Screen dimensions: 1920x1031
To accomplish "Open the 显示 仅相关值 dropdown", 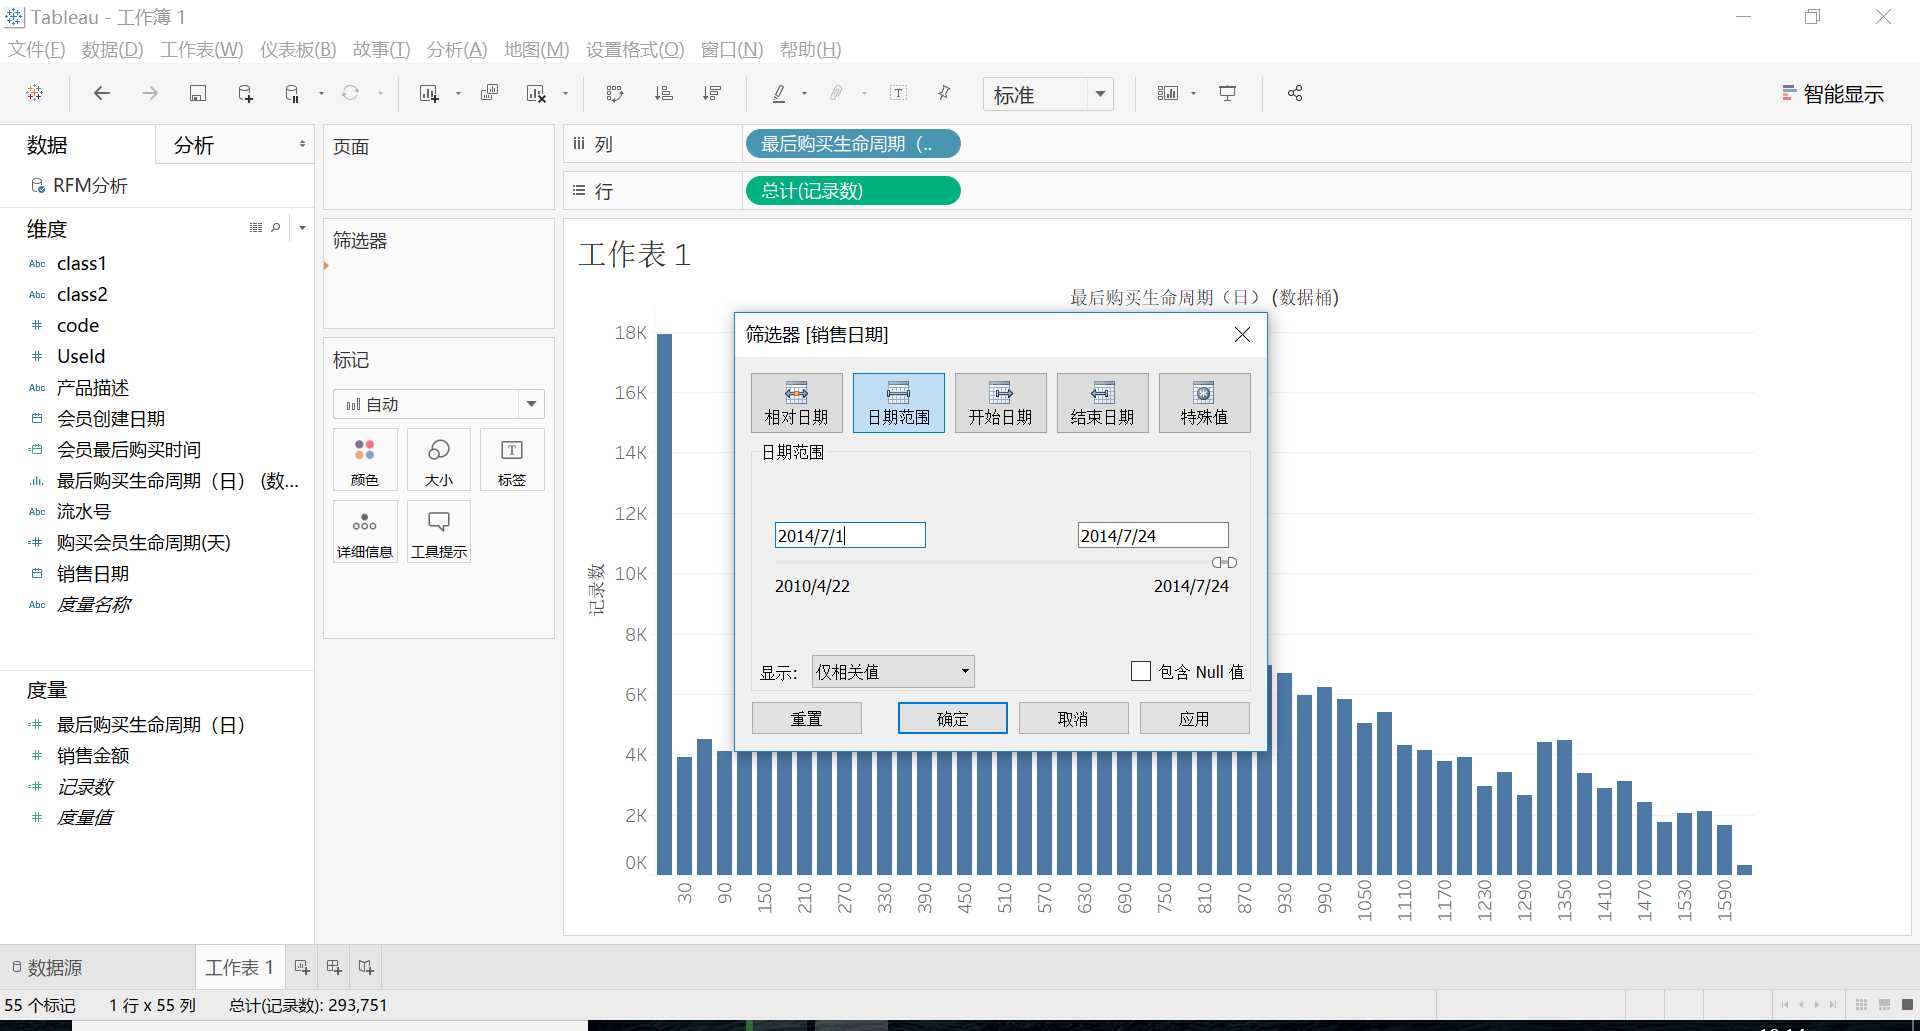I will pyautogui.click(x=893, y=671).
